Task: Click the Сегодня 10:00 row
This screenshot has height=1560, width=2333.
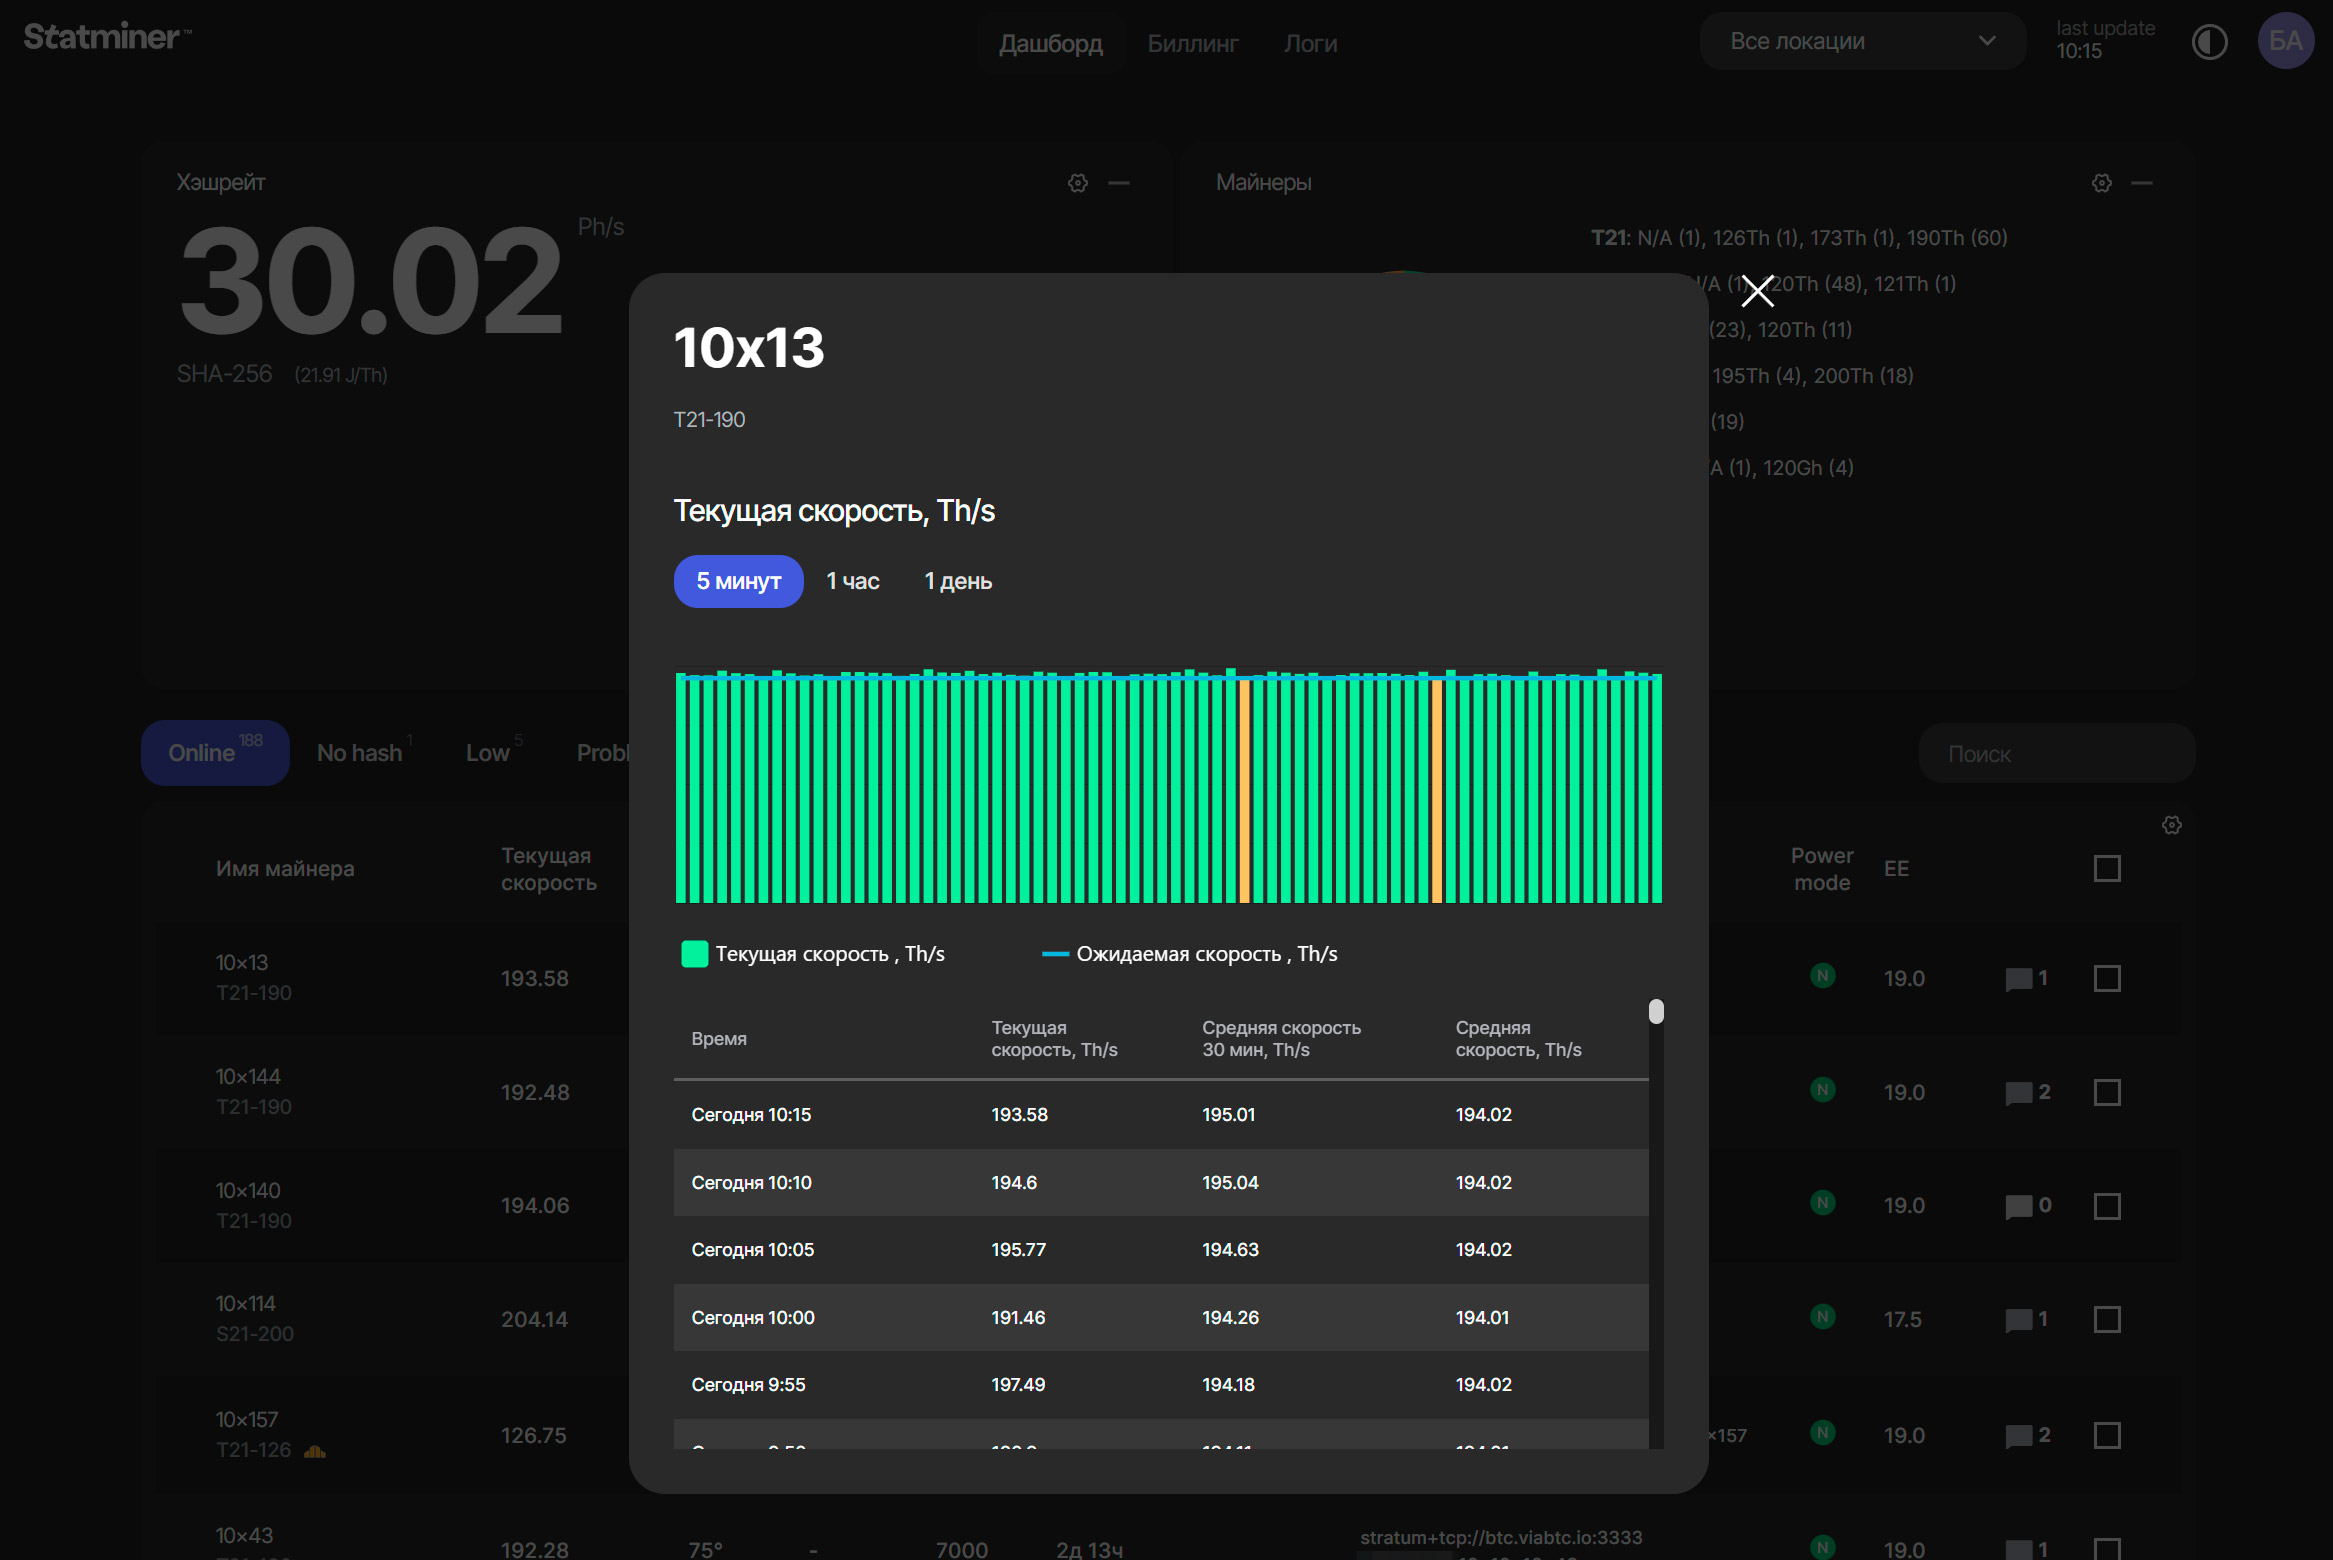Action: pos(1161,1318)
